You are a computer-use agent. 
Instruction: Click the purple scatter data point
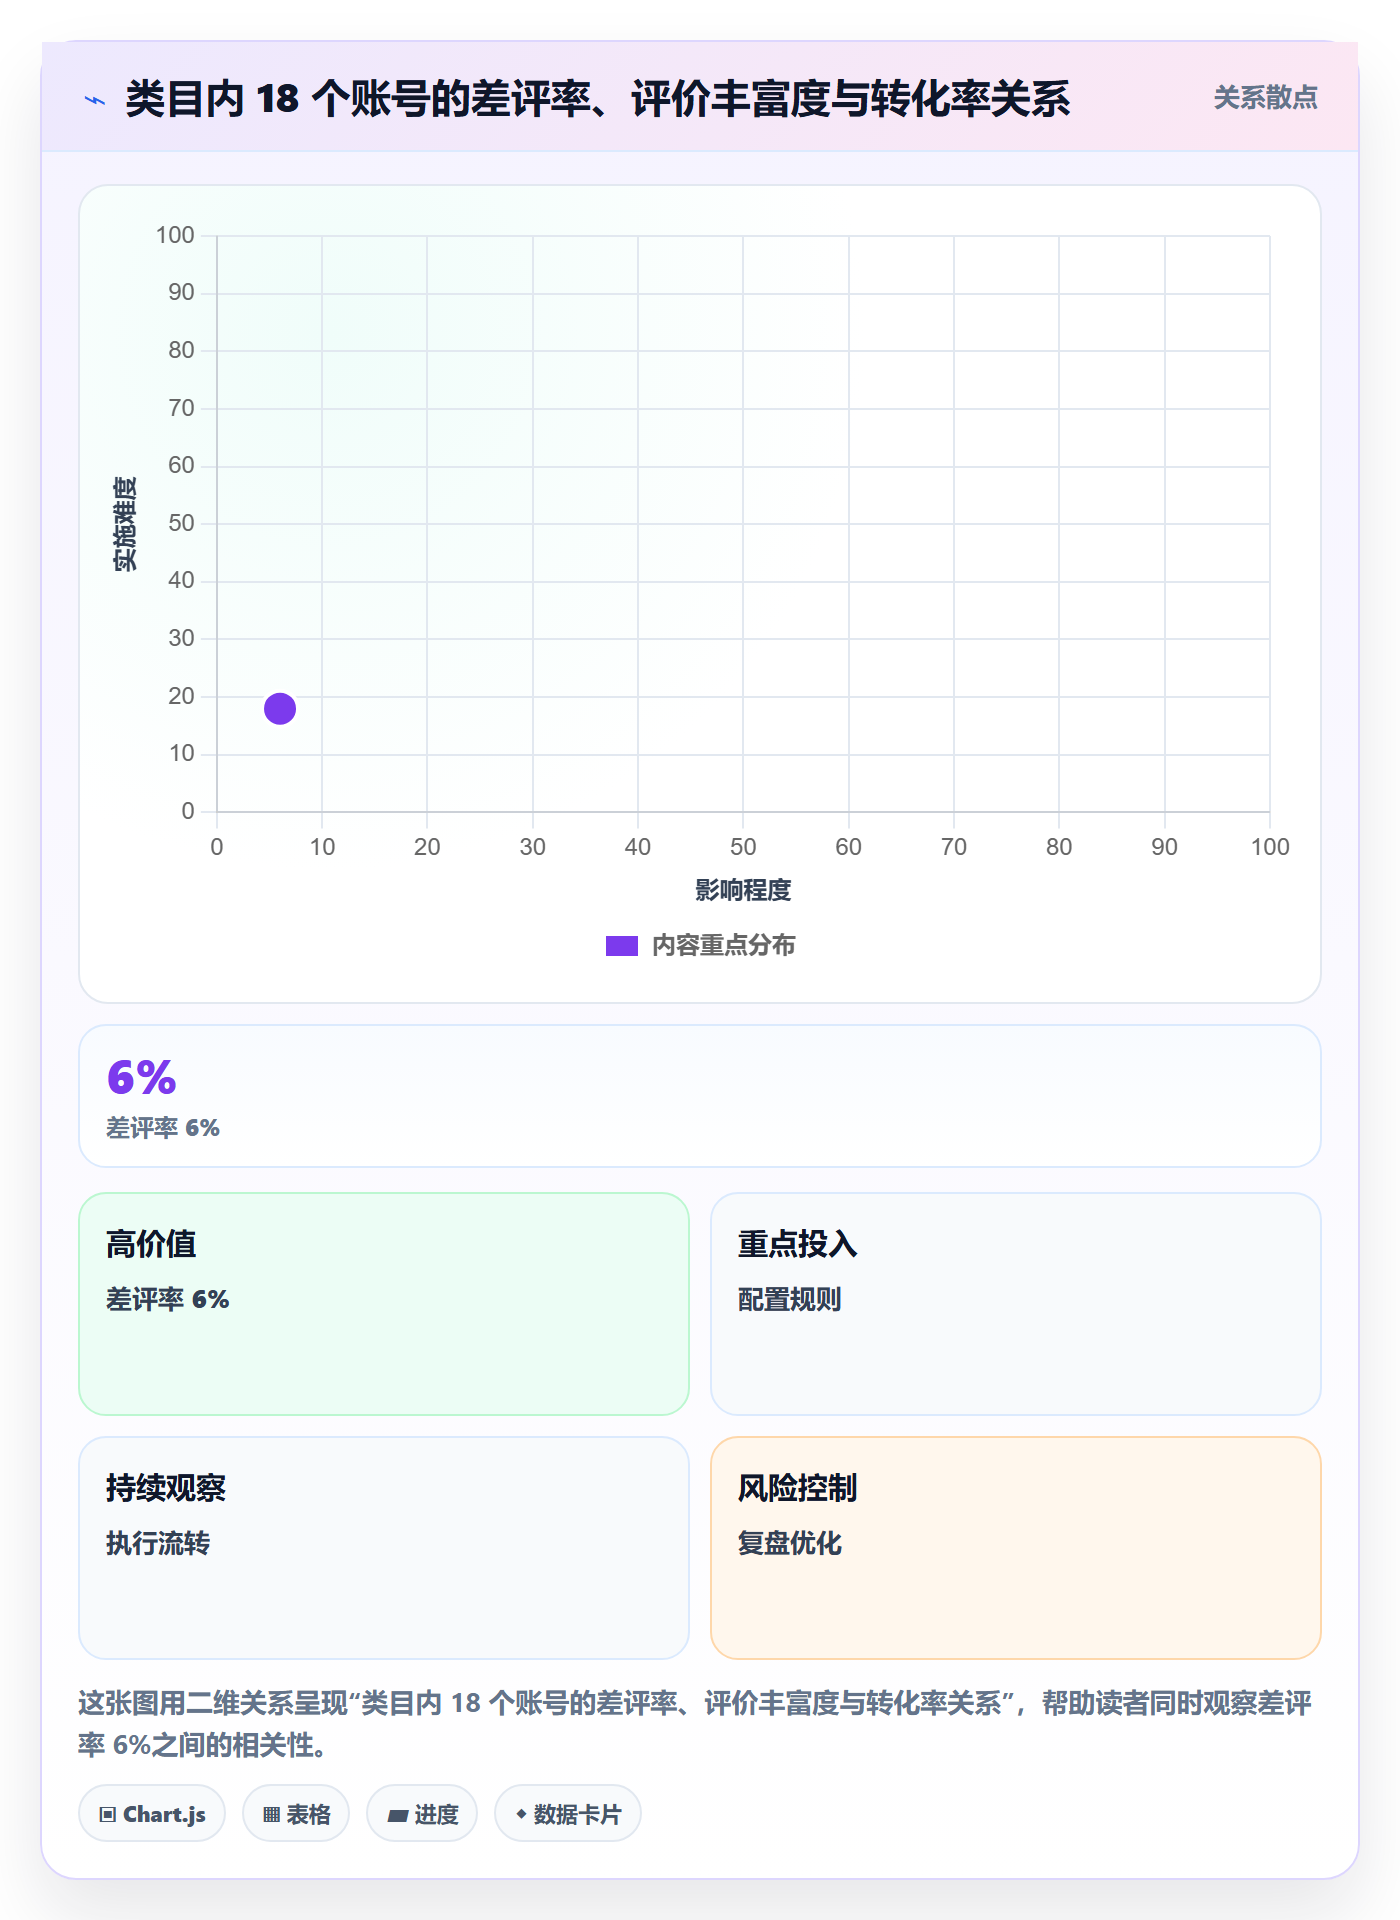(280, 708)
